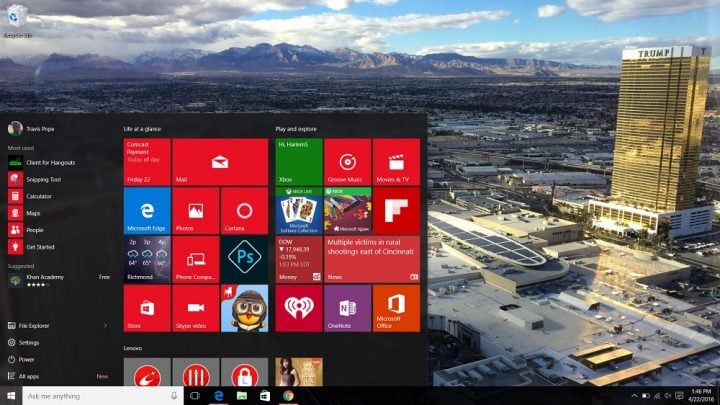720x405 pixels.
Task: Open the Flipboard tile
Action: pos(396,211)
